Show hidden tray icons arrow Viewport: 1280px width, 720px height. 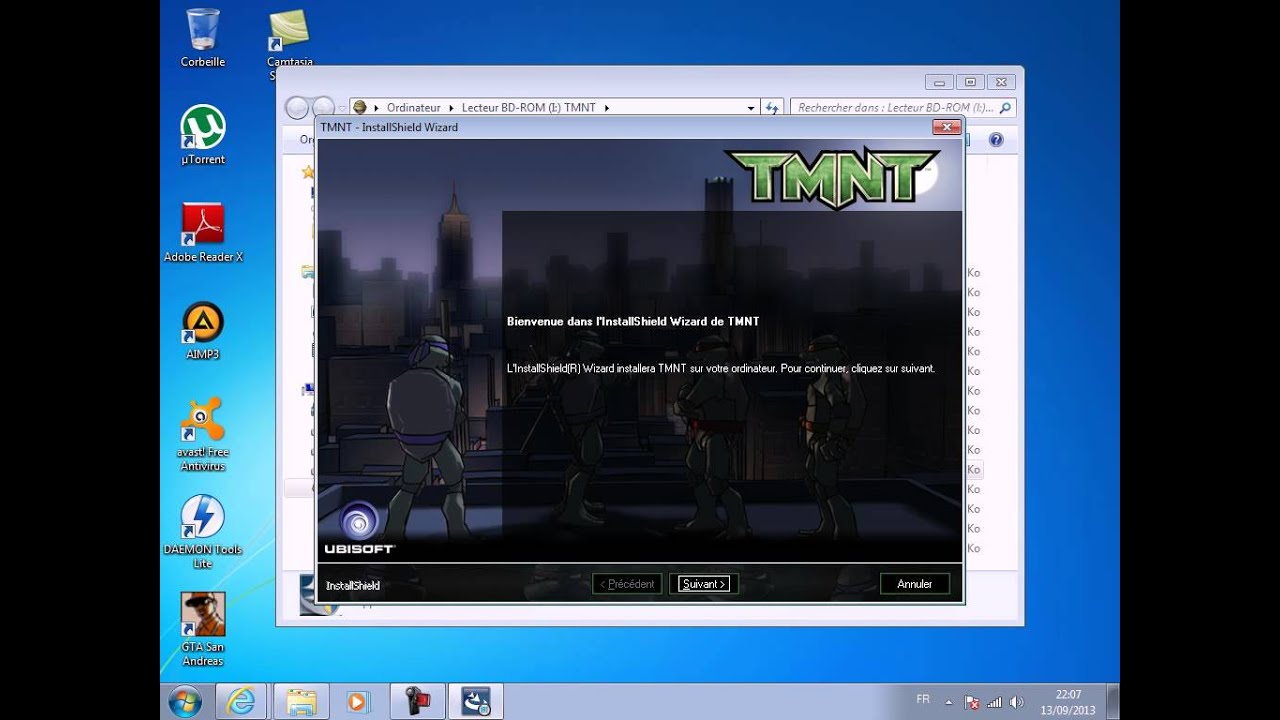949,702
